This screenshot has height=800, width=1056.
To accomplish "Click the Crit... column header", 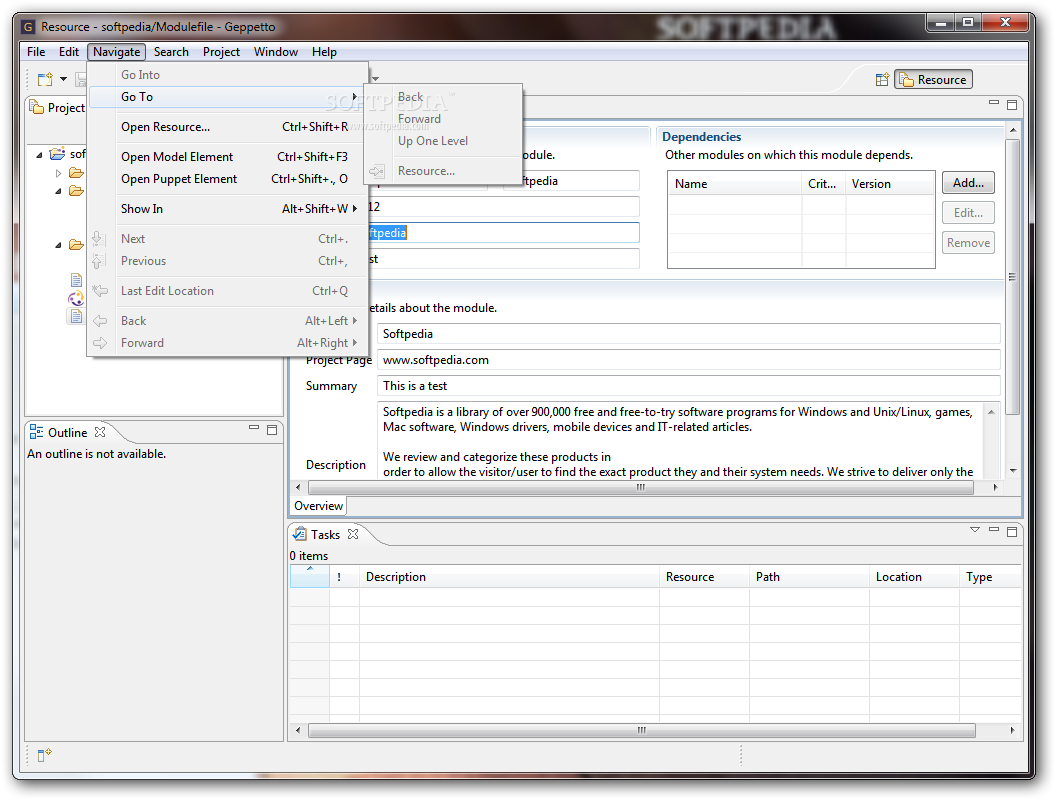I will click(824, 184).
